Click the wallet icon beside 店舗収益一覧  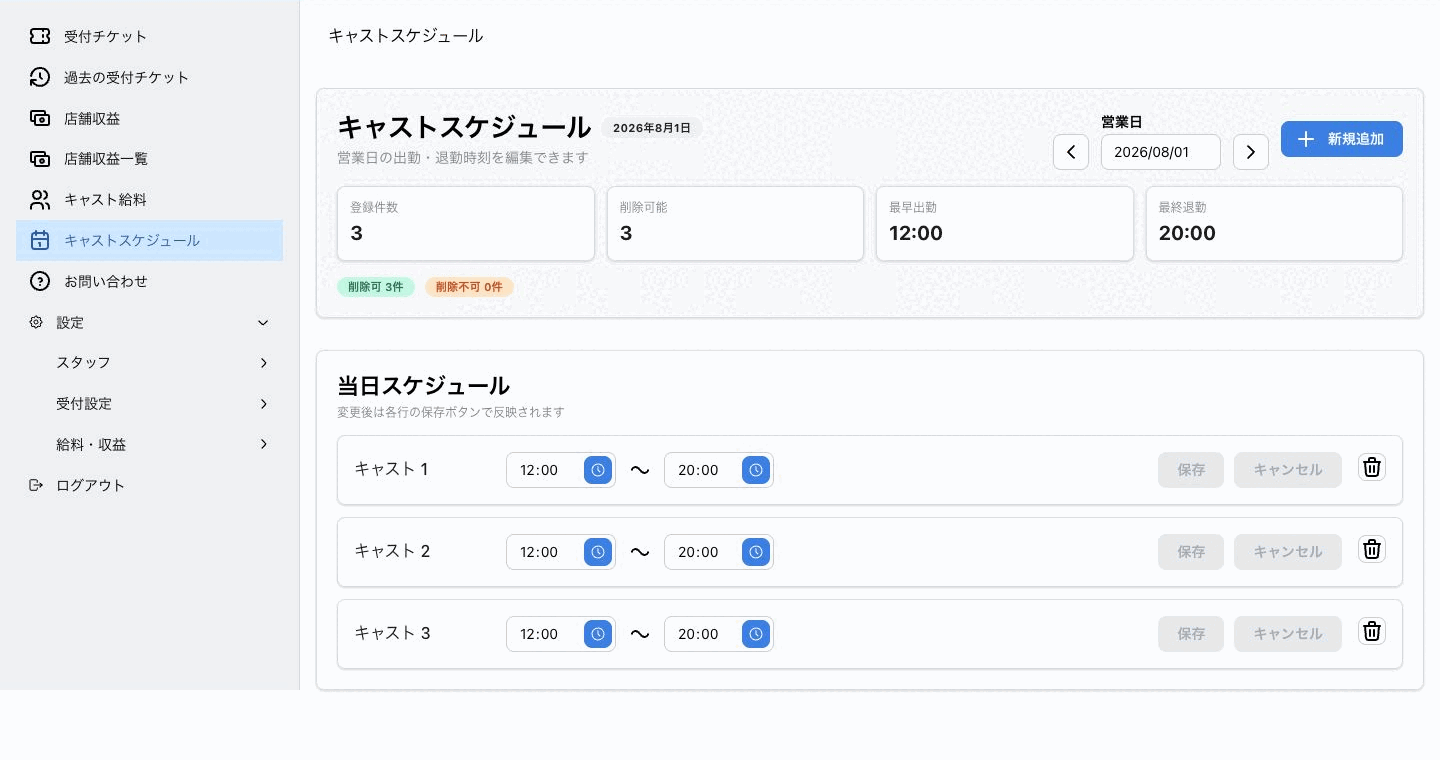click(40, 159)
